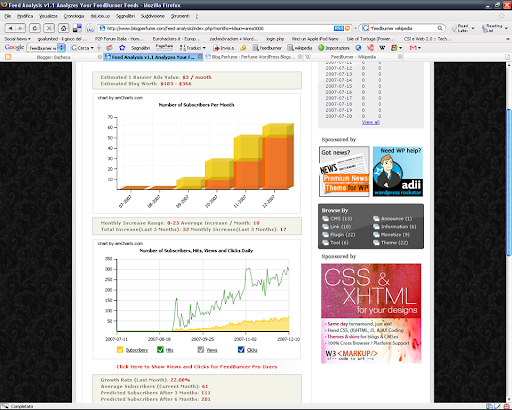Click the del.icio.us TAG button

pos(90,28)
